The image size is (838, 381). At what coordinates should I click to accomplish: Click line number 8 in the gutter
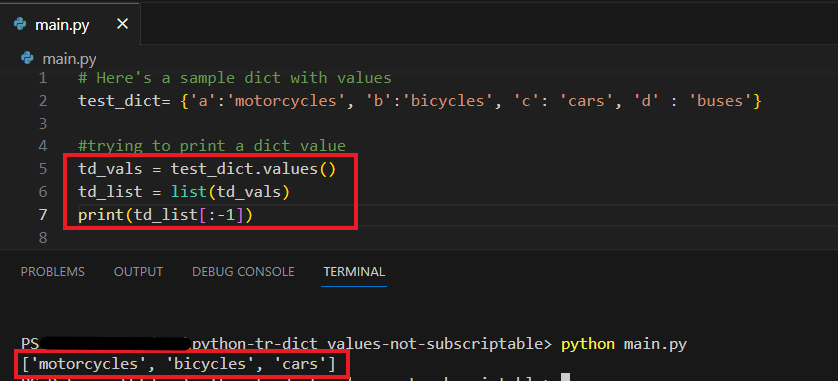click(43, 237)
